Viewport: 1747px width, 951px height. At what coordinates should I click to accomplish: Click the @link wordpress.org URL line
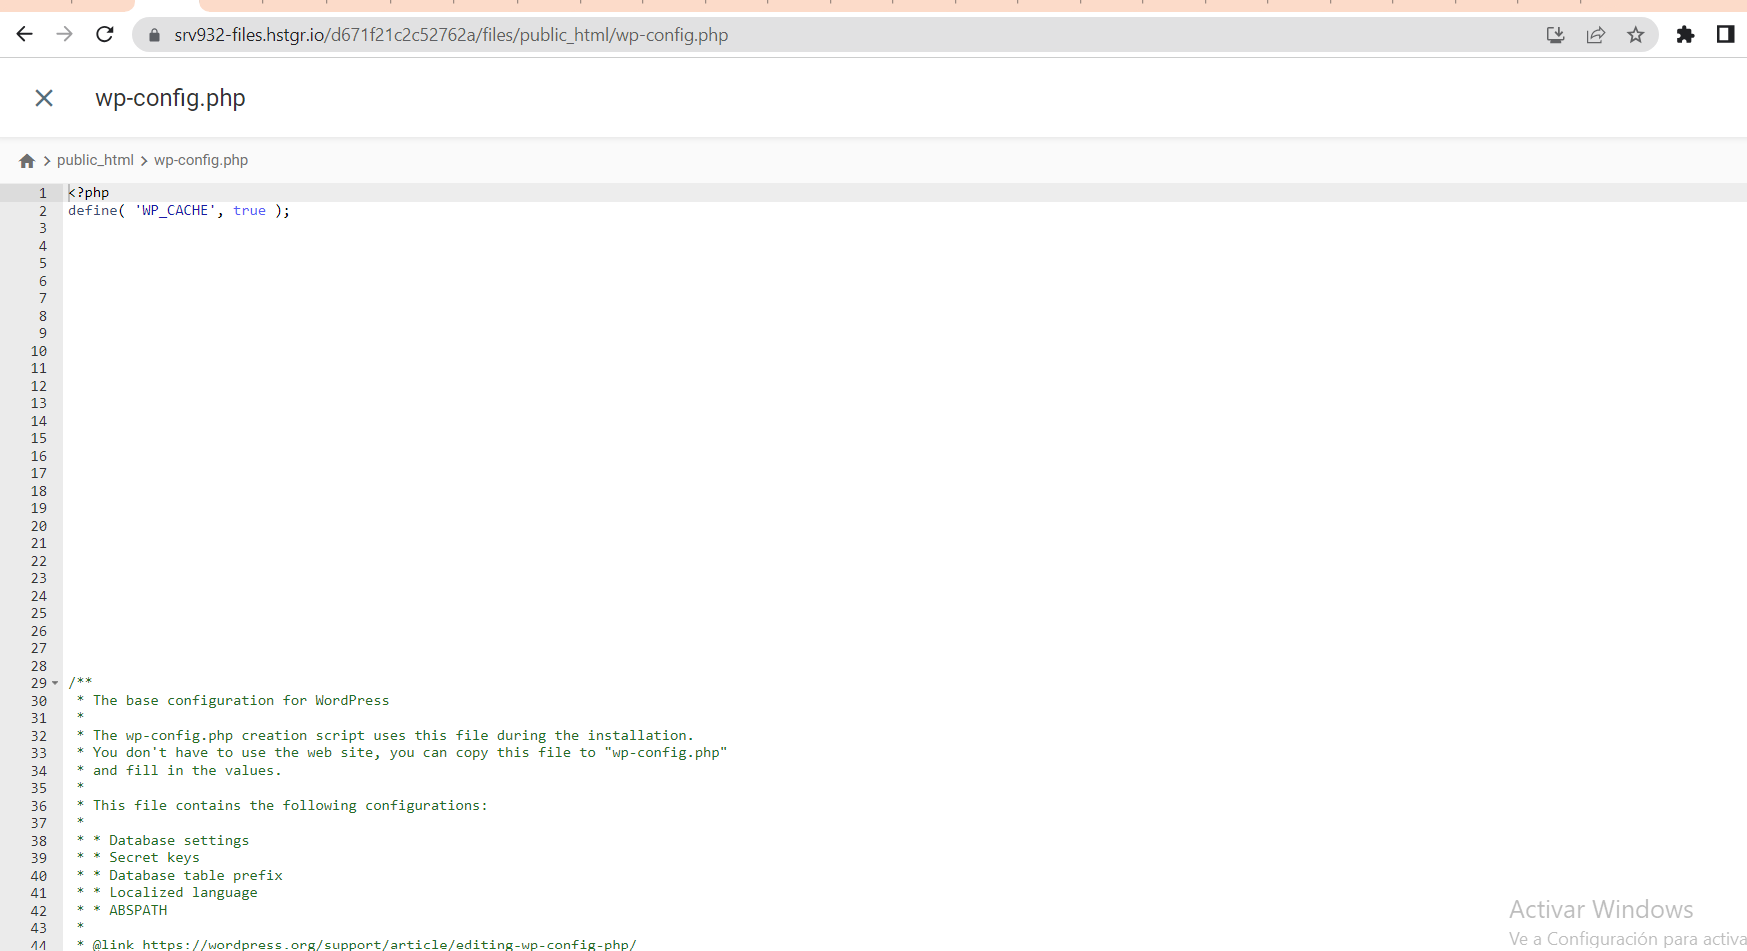364,944
